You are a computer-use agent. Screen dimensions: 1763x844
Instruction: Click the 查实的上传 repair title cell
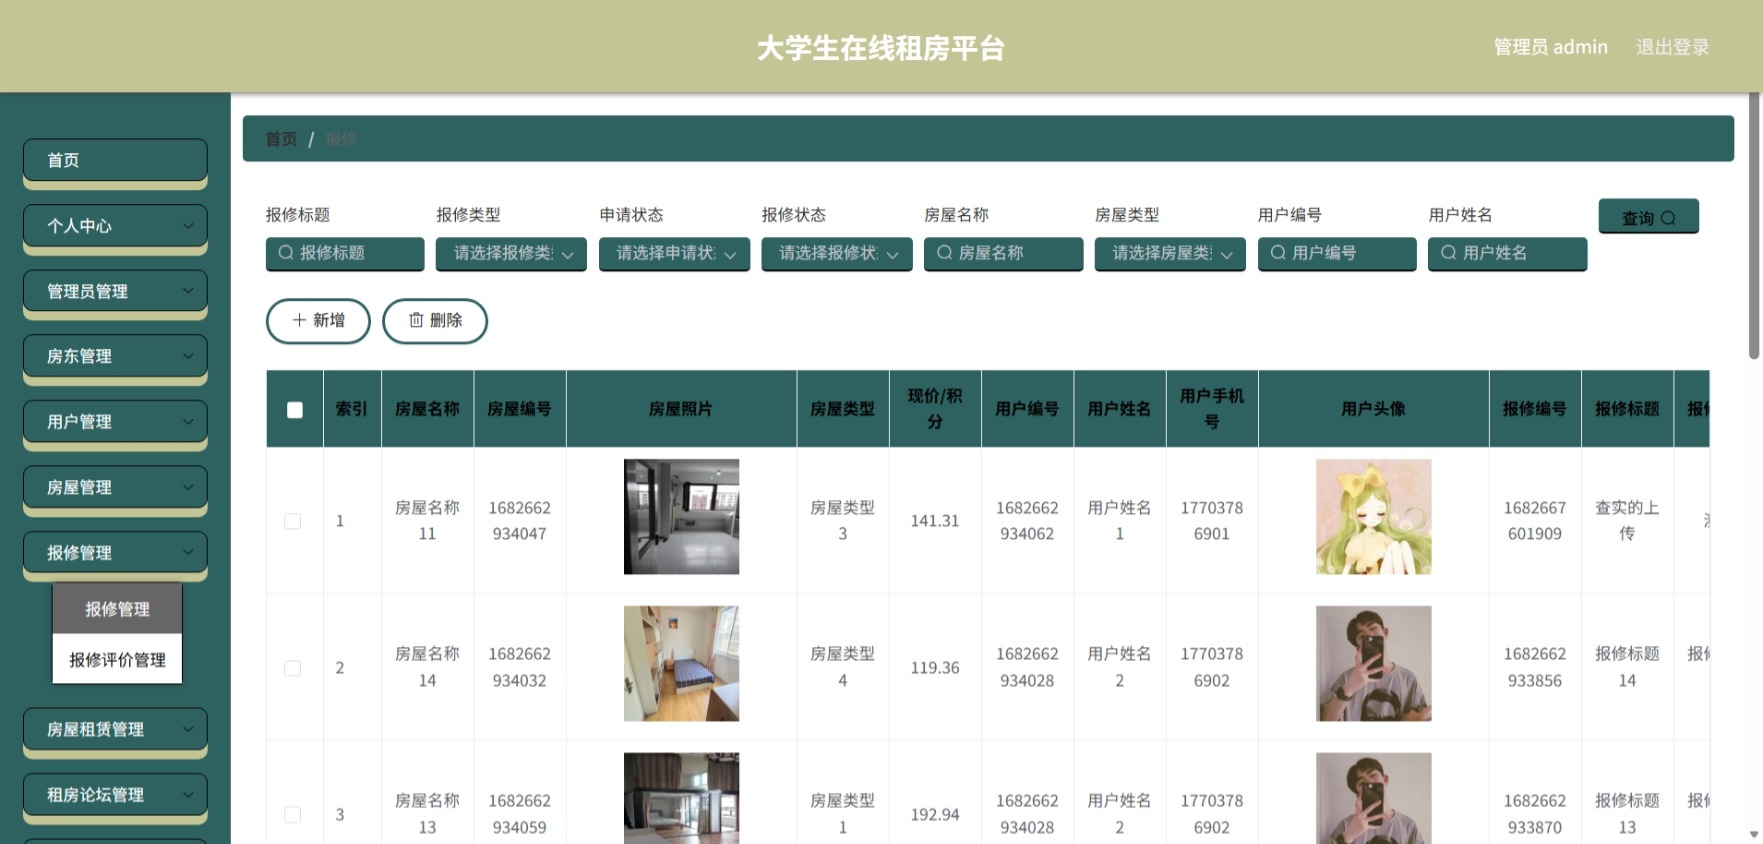[1627, 521]
